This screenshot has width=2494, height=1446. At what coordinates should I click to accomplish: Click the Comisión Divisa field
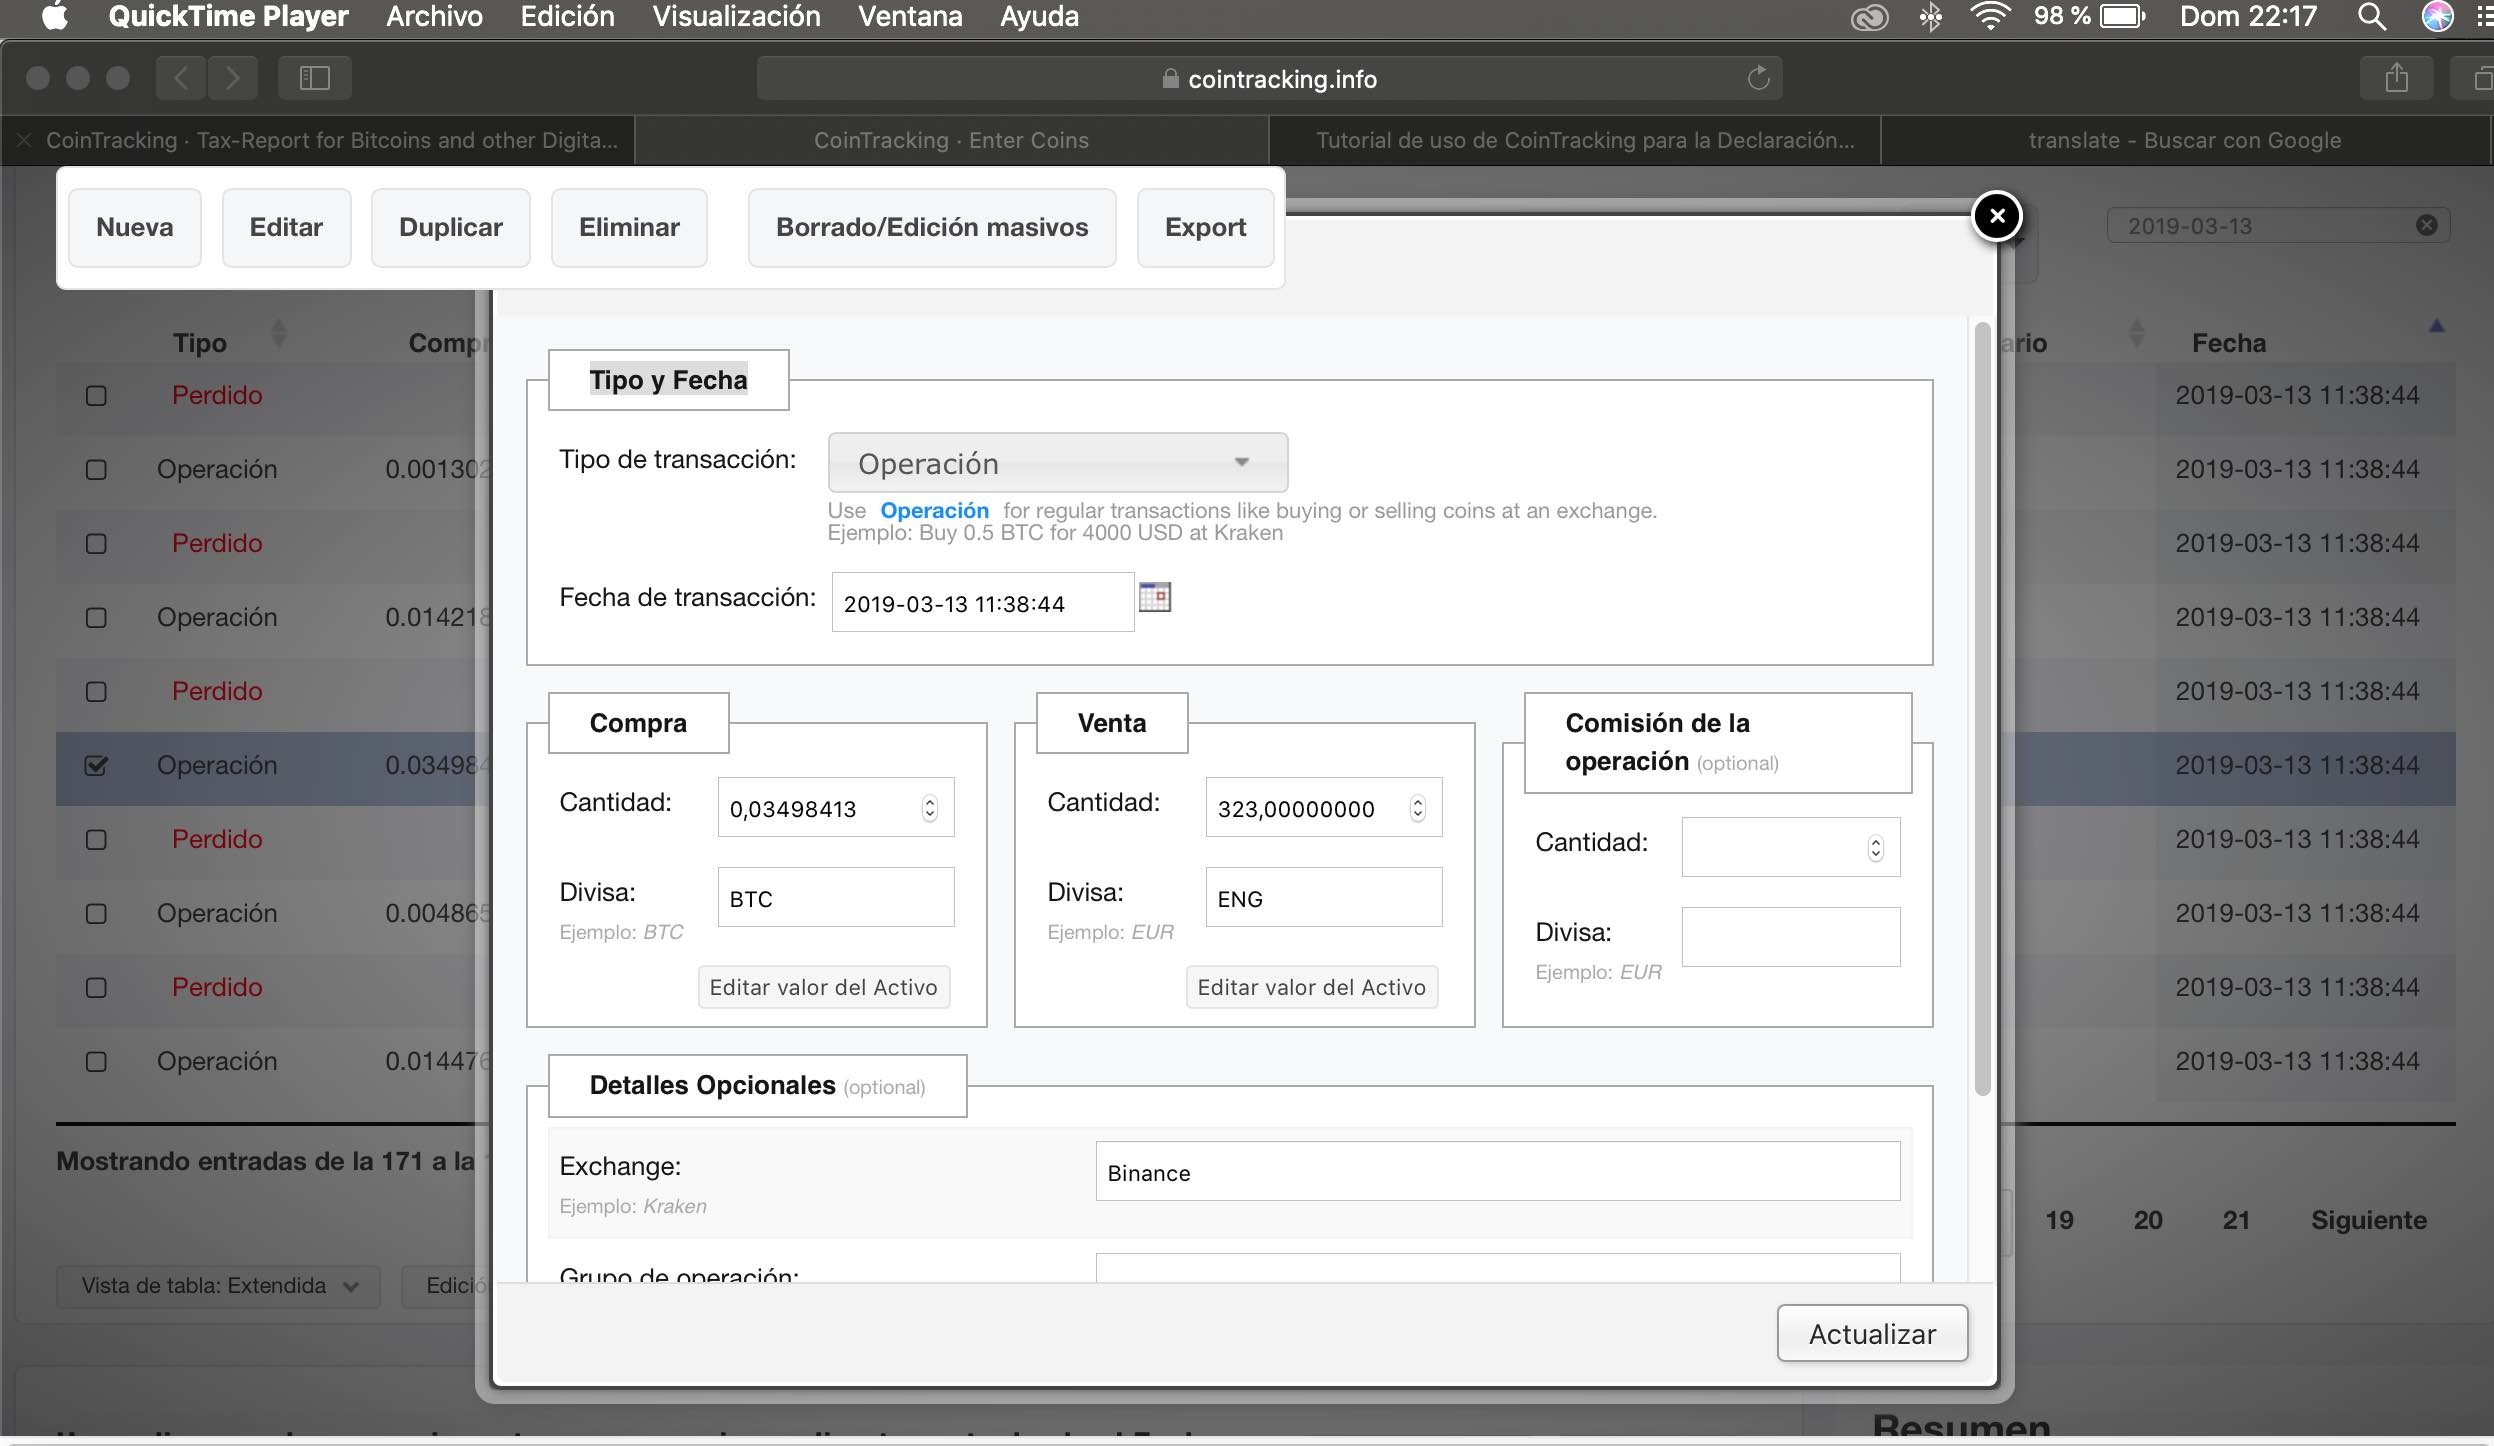(1791, 937)
